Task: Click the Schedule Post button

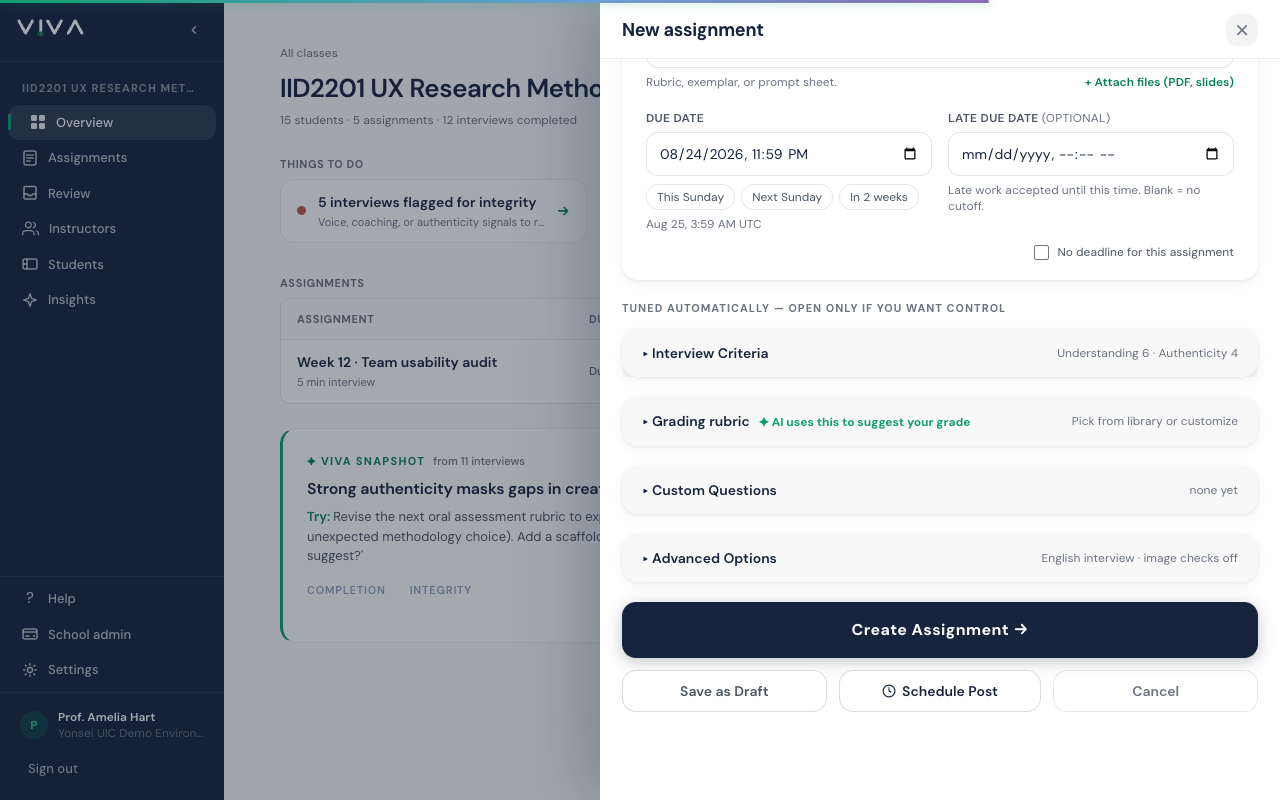Action: 940,691
